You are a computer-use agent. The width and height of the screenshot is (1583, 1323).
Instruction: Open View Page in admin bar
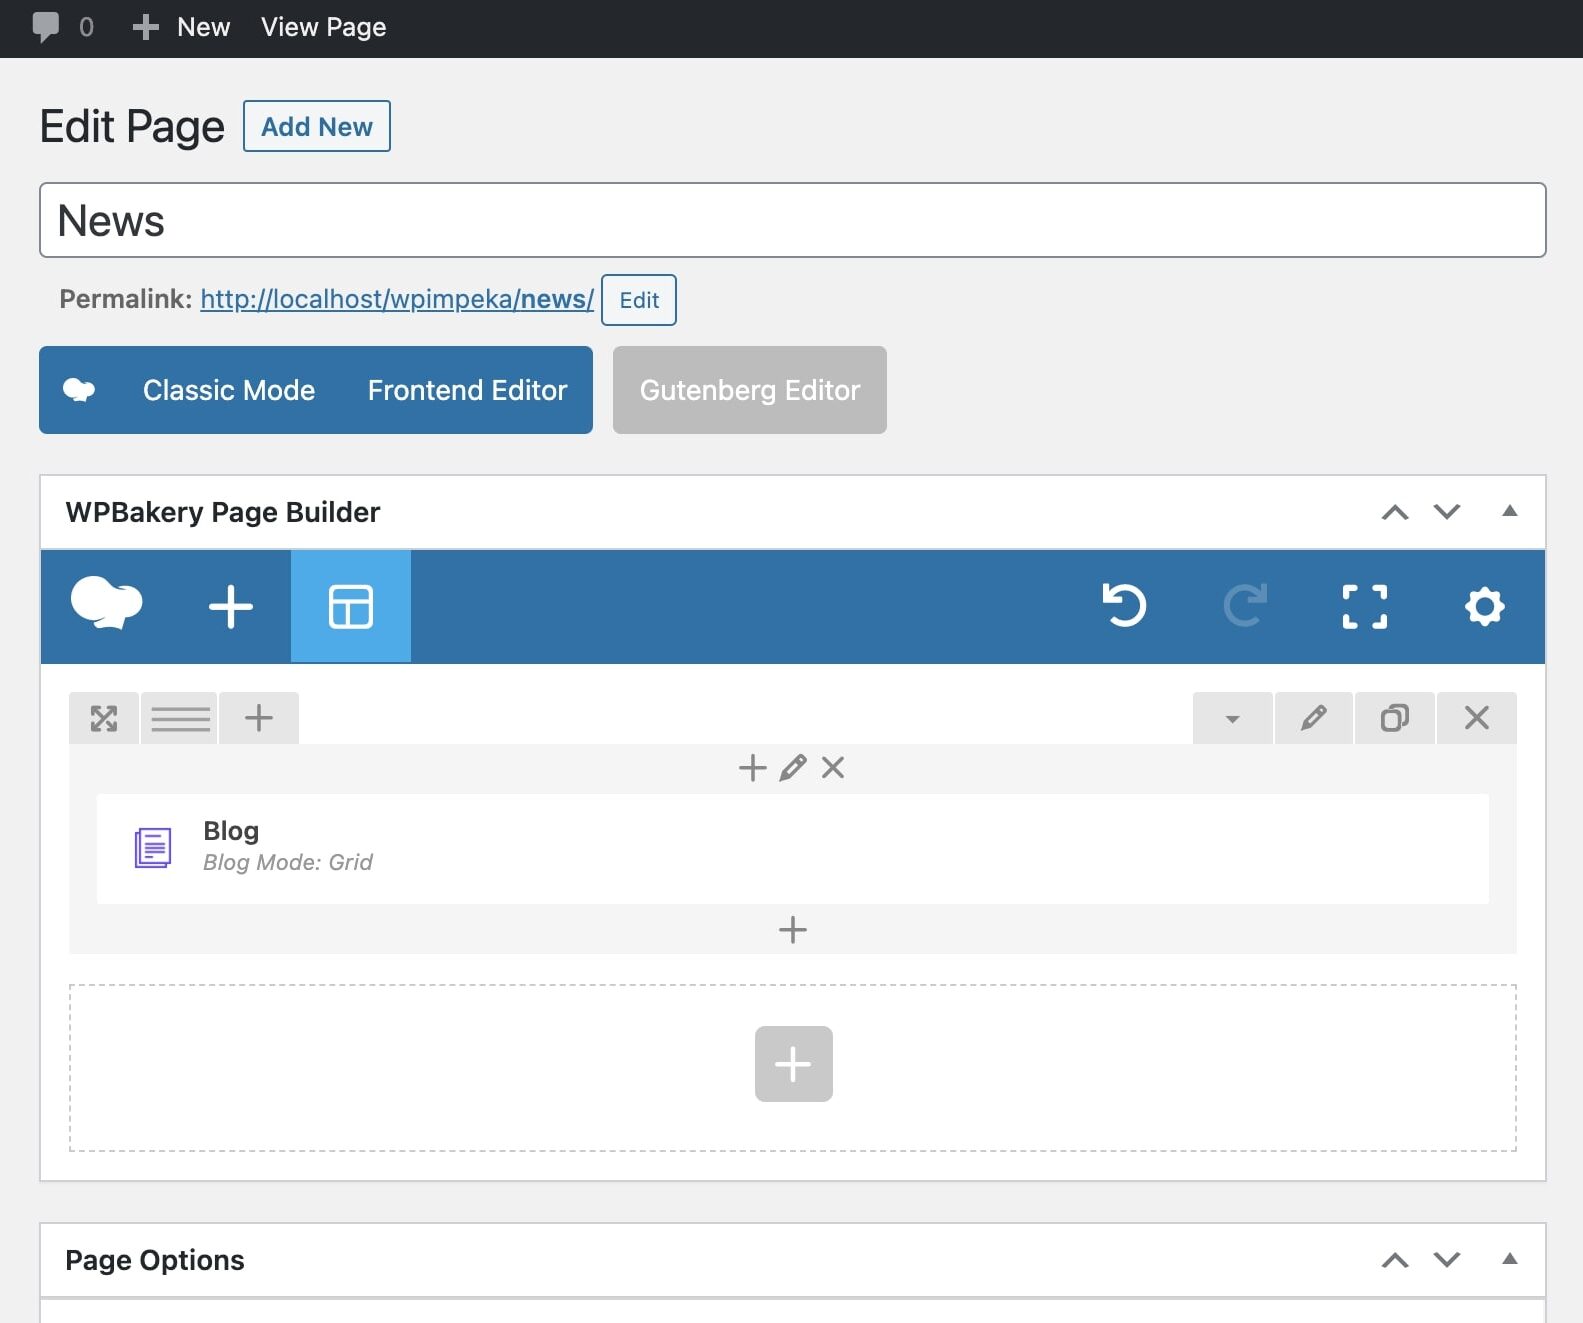click(323, 27)
